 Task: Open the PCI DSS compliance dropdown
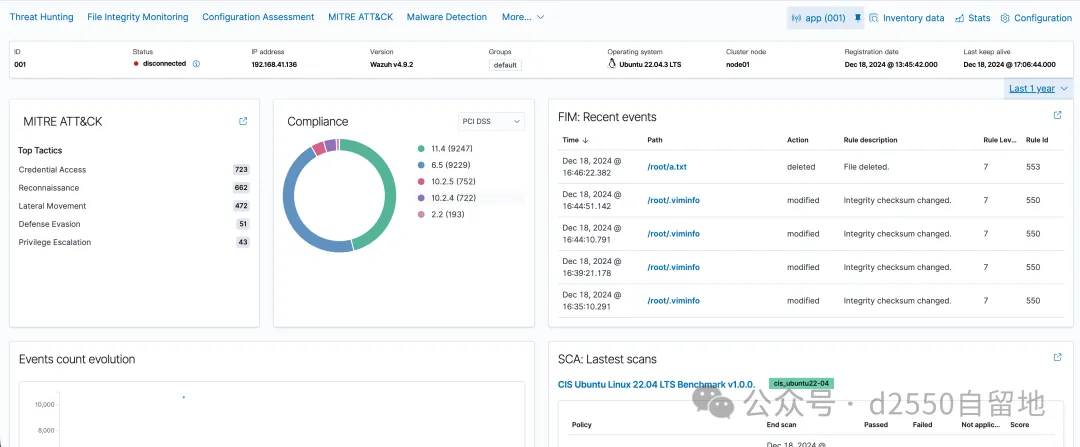coord(491,121)
